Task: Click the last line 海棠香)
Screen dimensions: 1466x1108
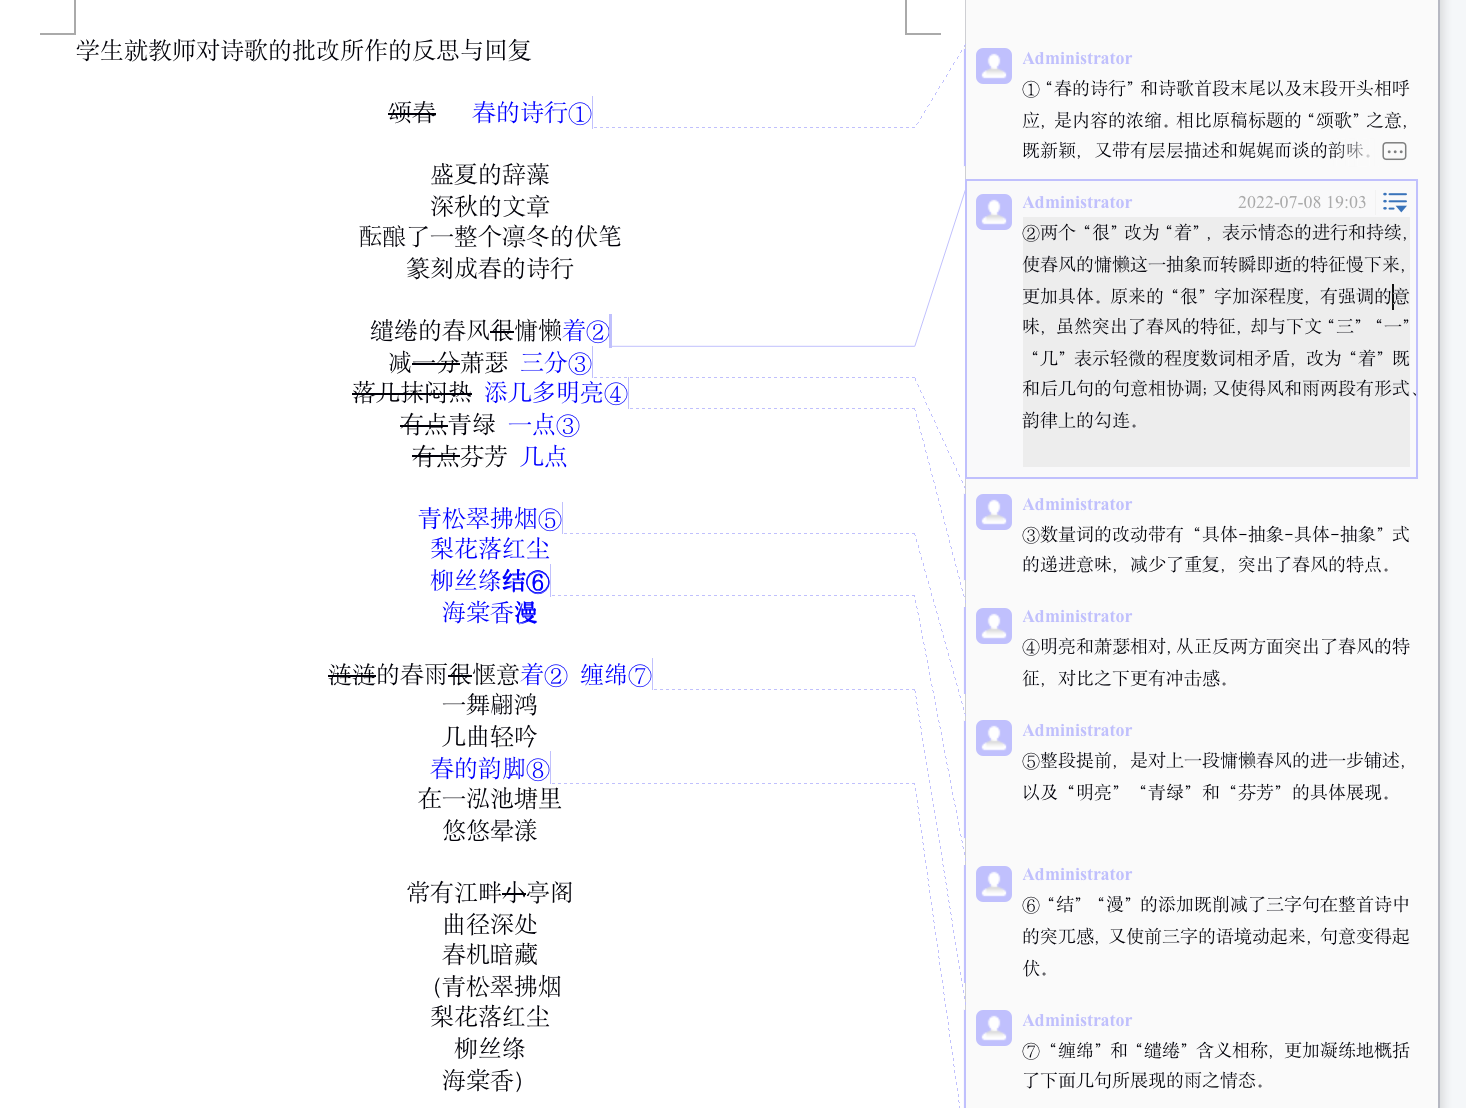Action: pyautogui.click(x=483, y=1080)
